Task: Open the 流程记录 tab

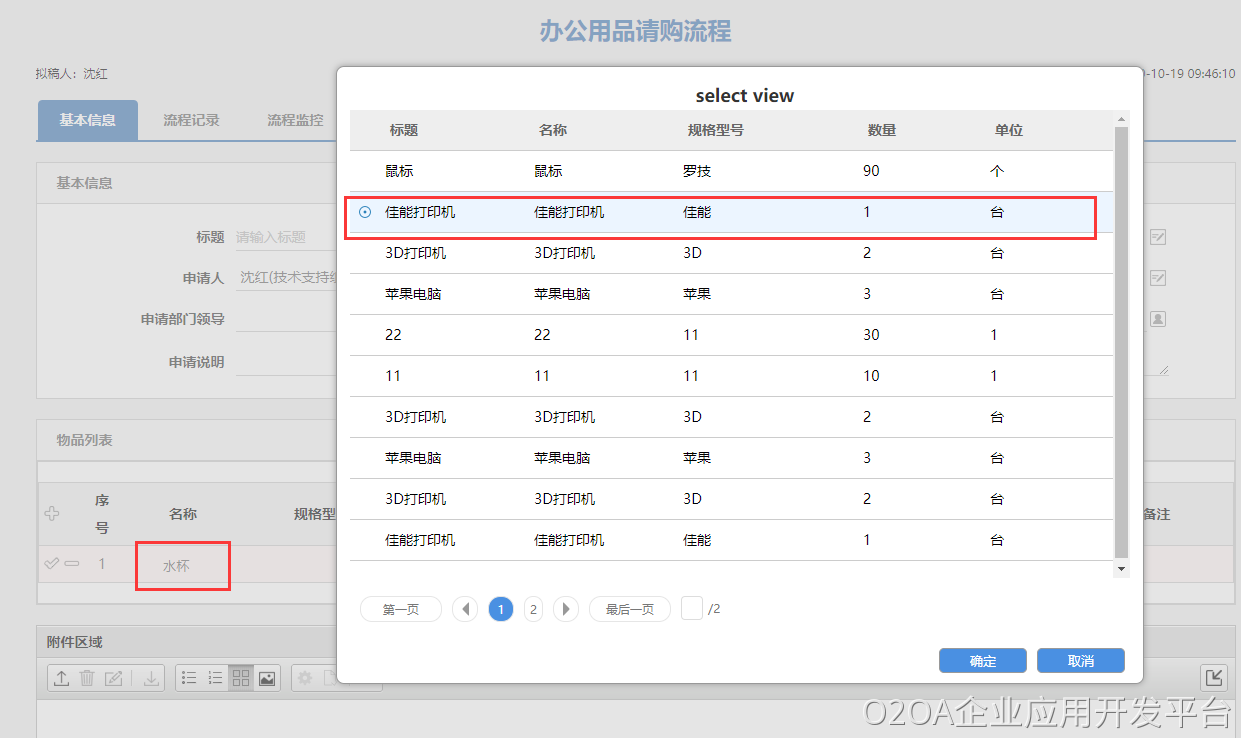Action: pos(191,120)
